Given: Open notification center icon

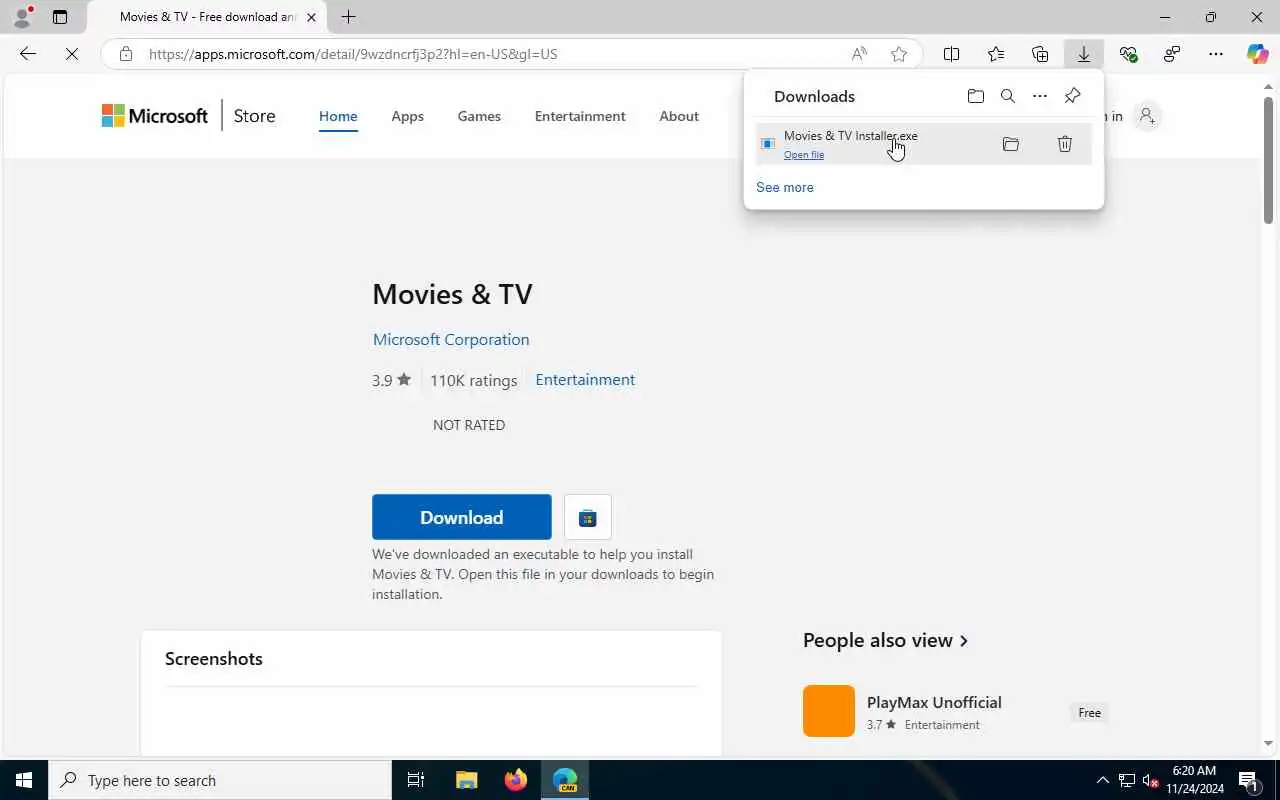Looking at the screenshot, I should pyautogui.click(x=1250, y=780).
